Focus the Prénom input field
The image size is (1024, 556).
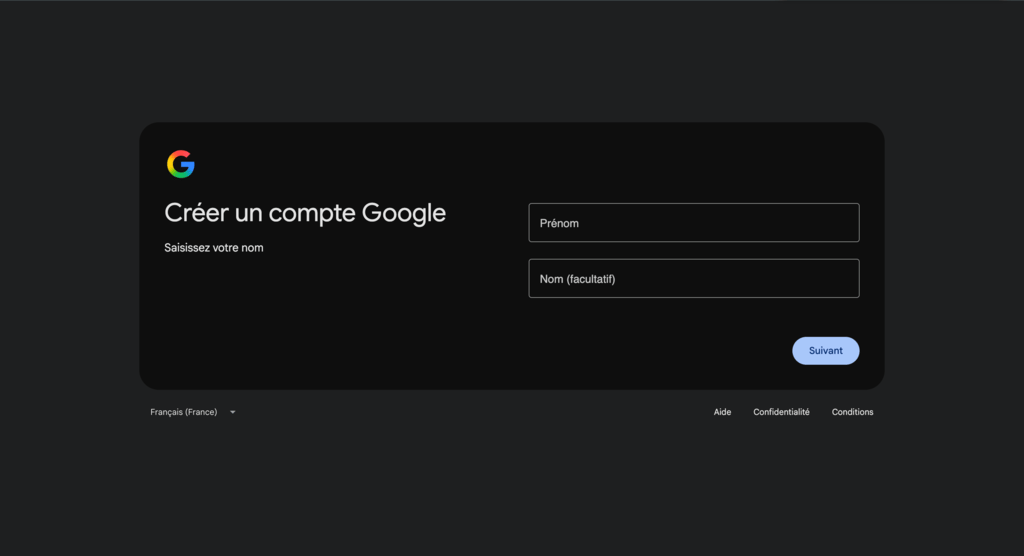point(694,223)
